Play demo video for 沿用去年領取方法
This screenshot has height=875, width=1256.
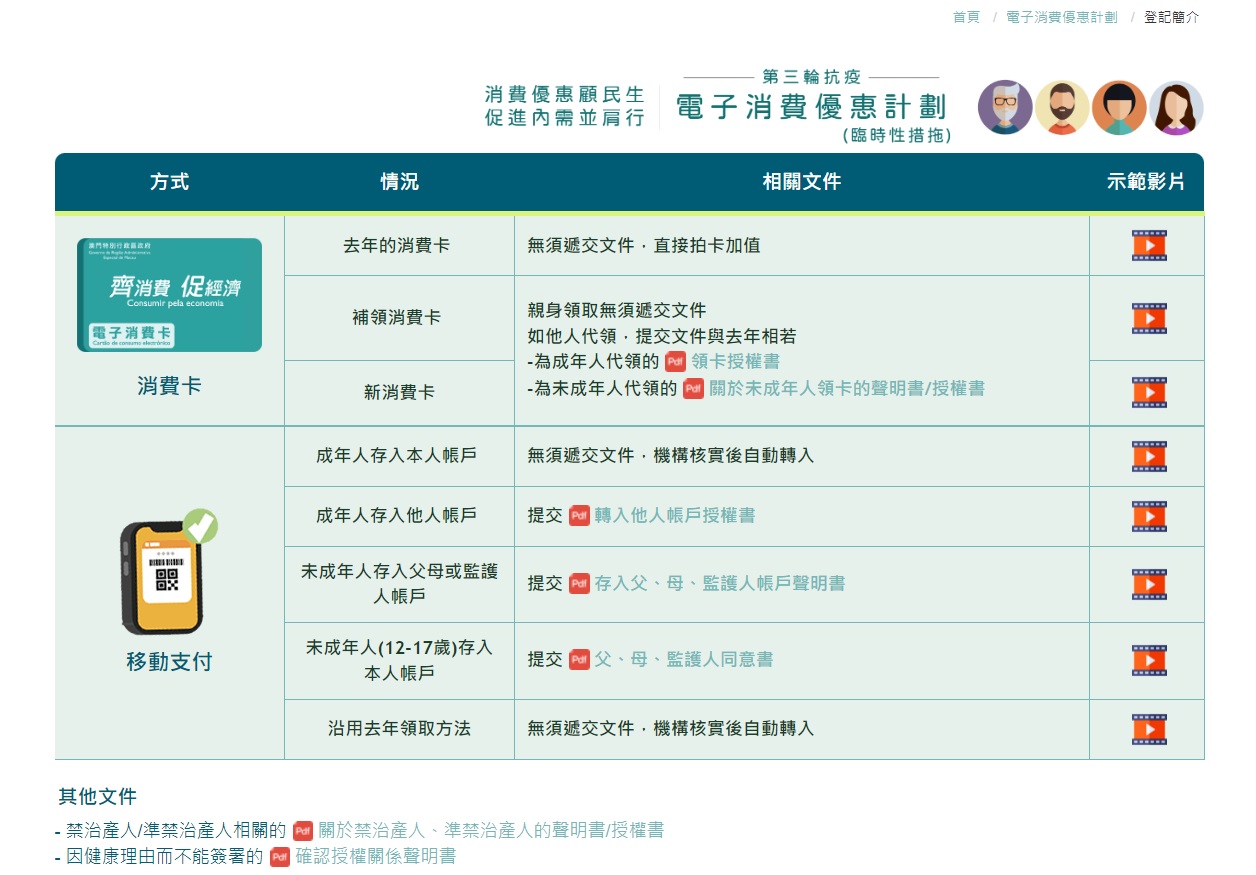[1149, 729]
